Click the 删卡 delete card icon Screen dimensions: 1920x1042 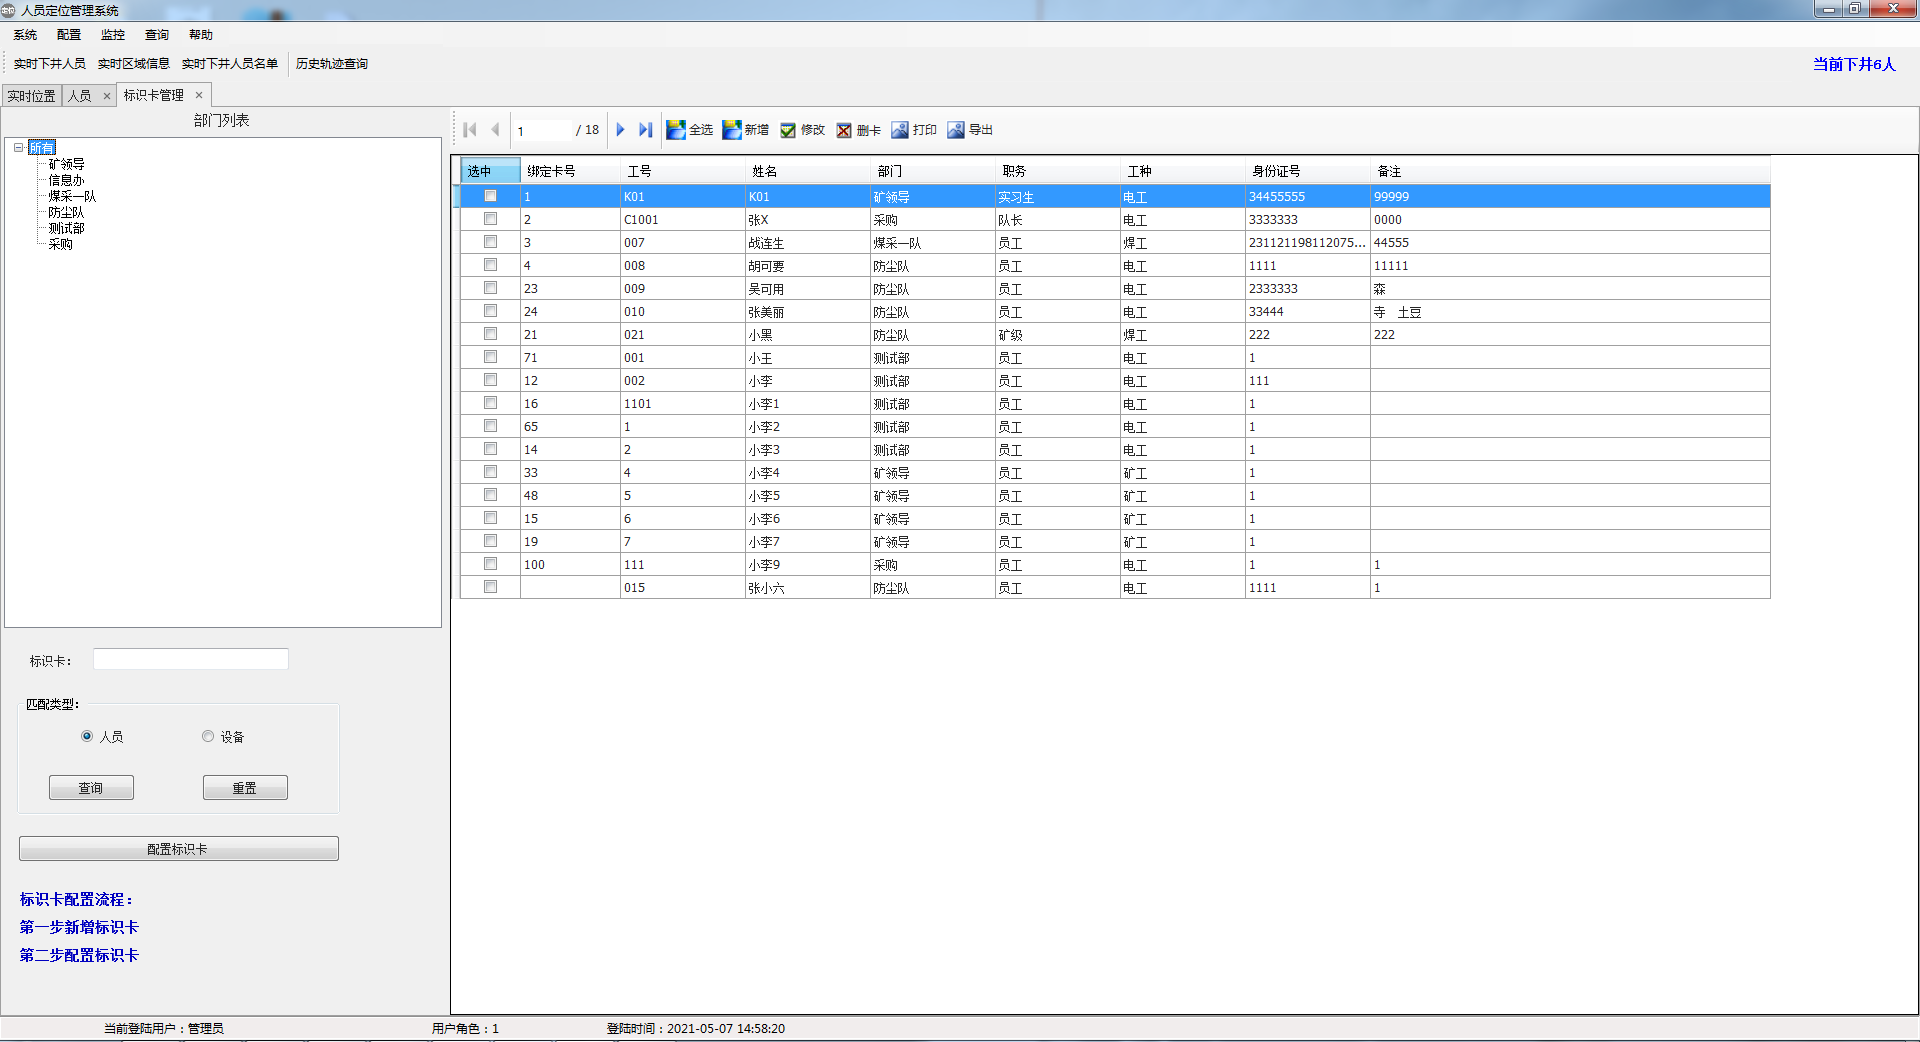click(x=844, y=130)
